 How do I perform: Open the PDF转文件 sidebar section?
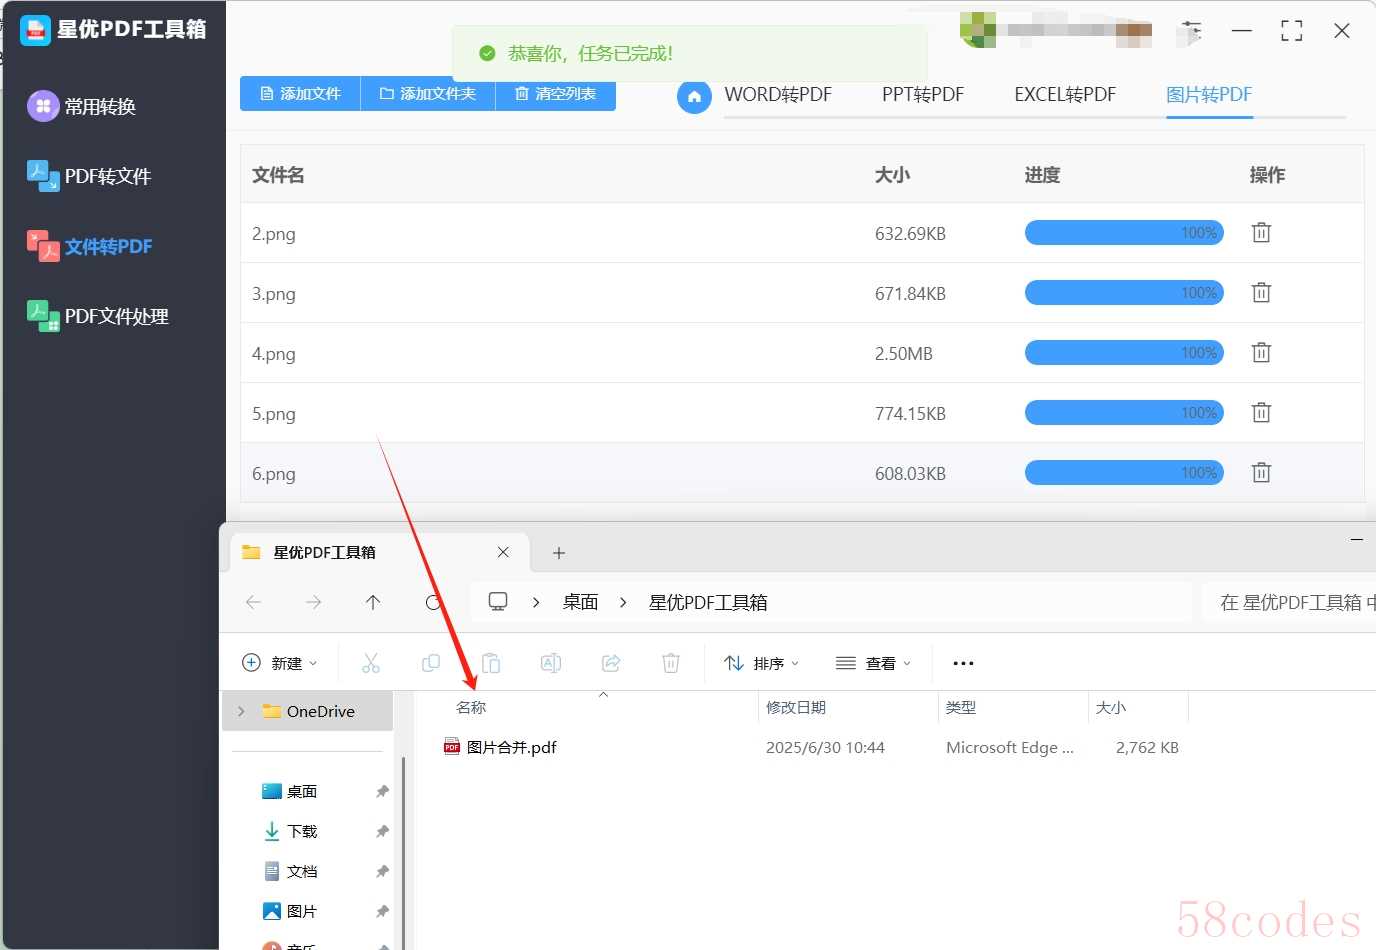[89, 176]
